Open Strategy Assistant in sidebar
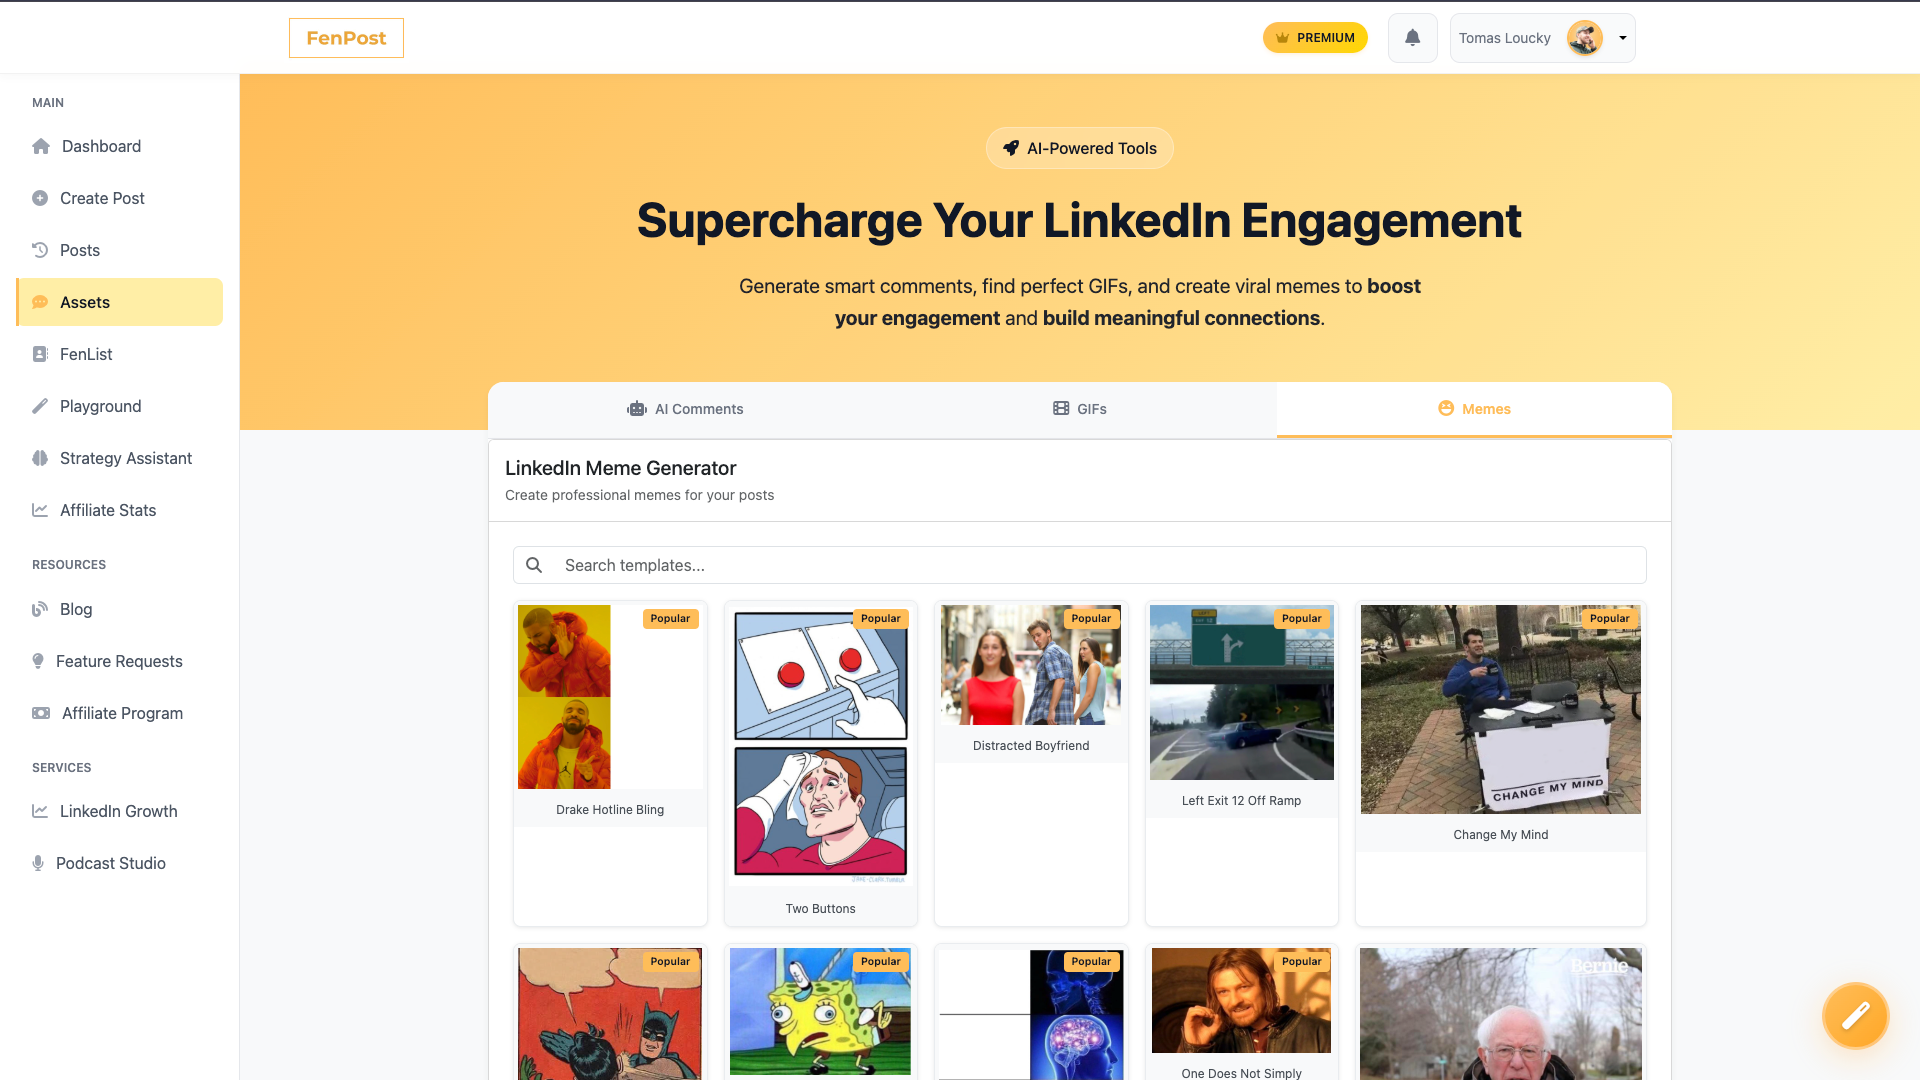Image resolution: width=1920 pixels, height=1080 pixels. [x=120, y=458]
